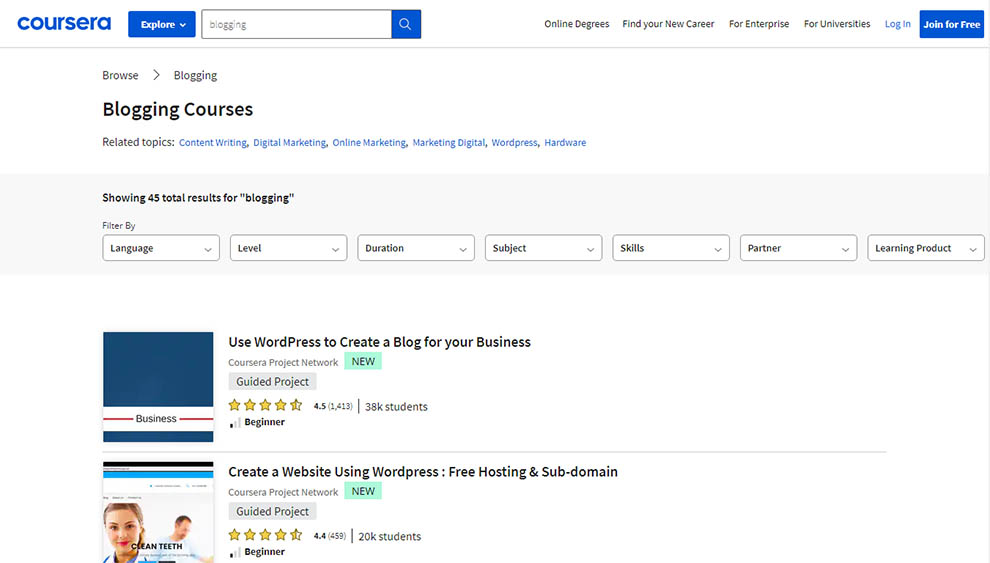Expand the Partner filter dropdown
Viewport: 990px width, 563px height.
pos(799,248)
